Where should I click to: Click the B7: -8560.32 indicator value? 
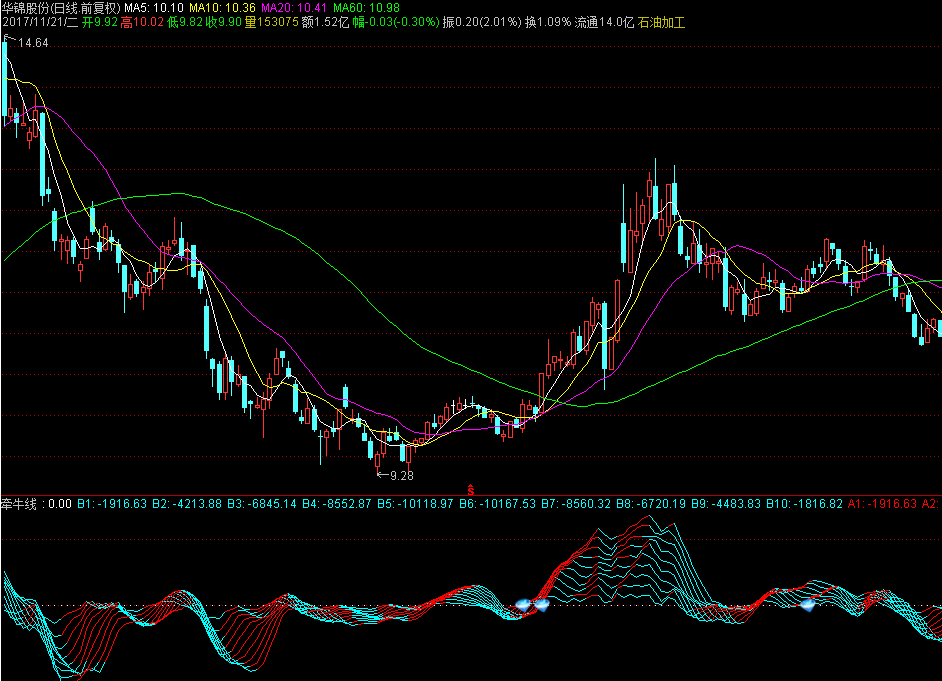pyautogui.click(x=576, y=504)
